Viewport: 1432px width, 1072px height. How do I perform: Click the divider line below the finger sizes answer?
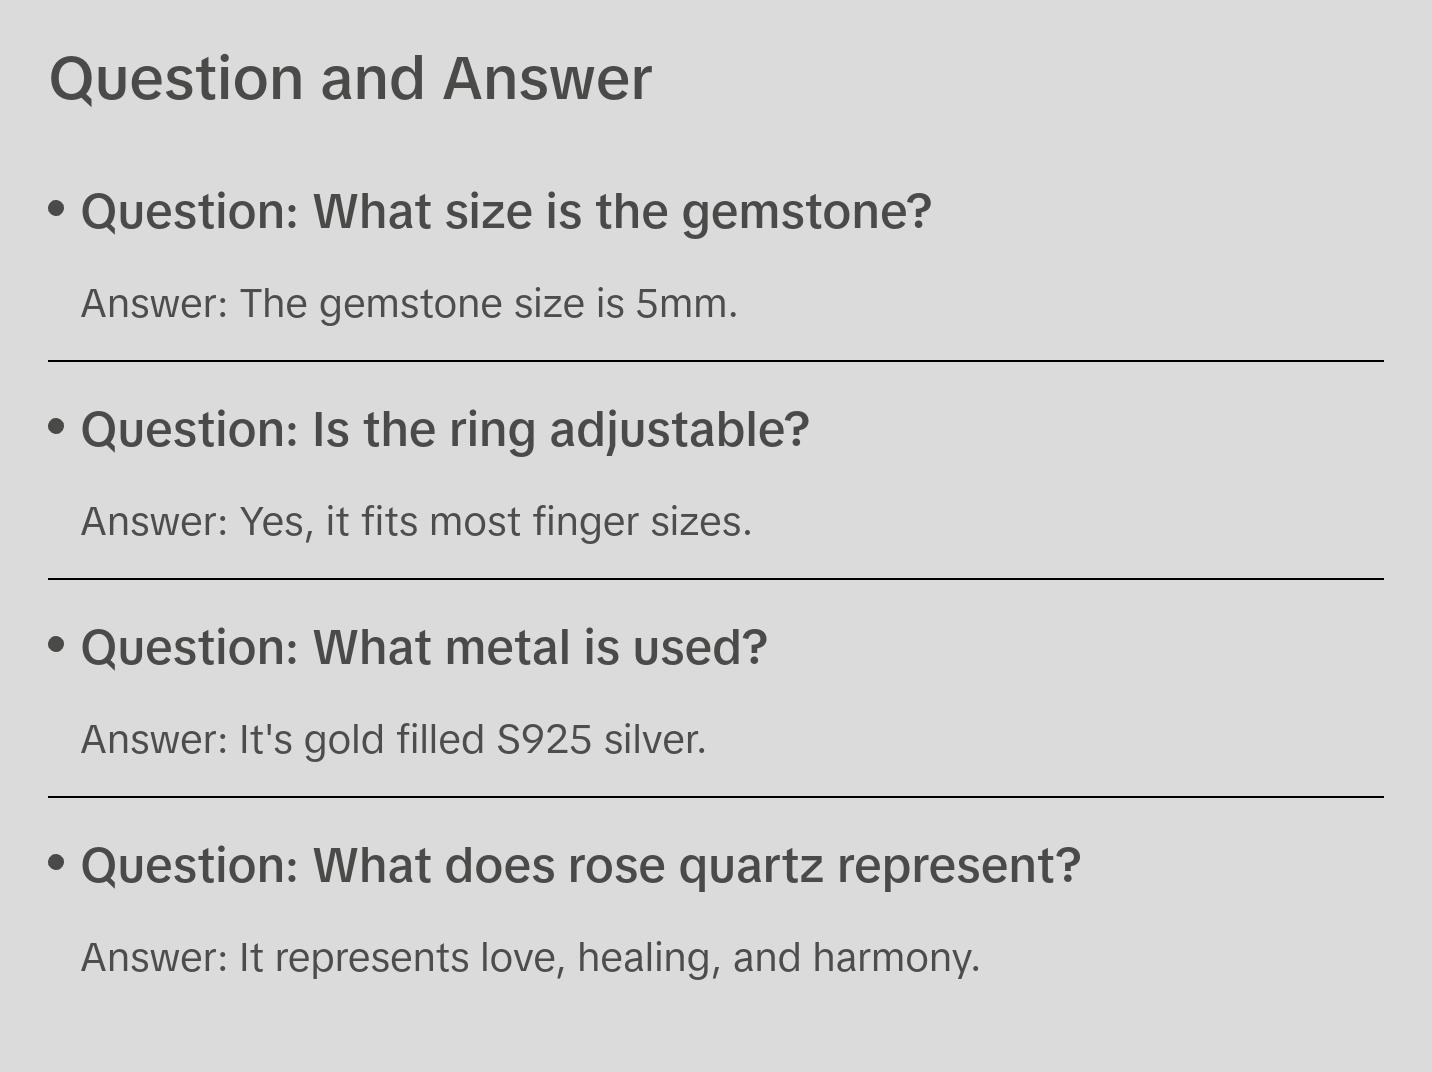pos(716,579)
